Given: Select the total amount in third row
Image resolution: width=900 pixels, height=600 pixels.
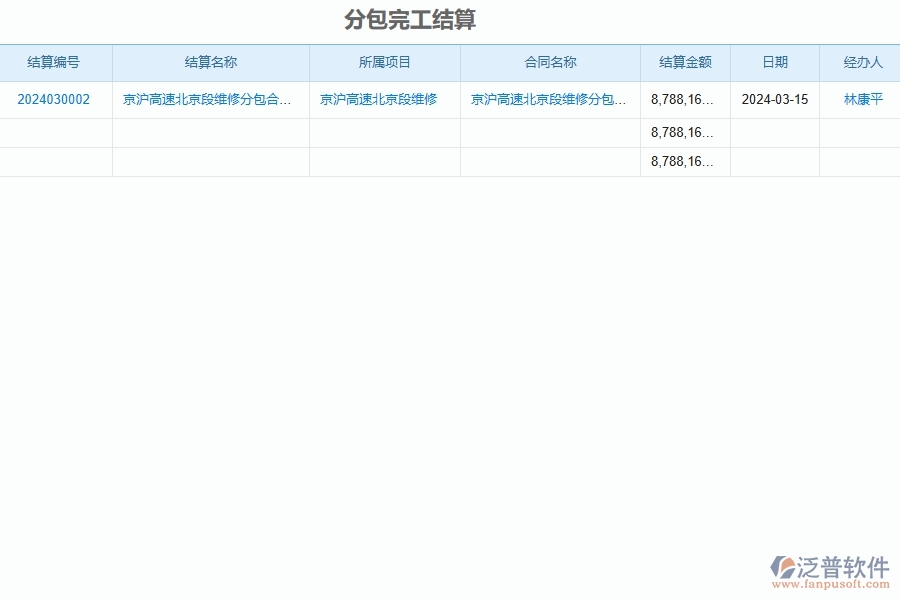Looking at the screenshot, I should click(684, 161).
